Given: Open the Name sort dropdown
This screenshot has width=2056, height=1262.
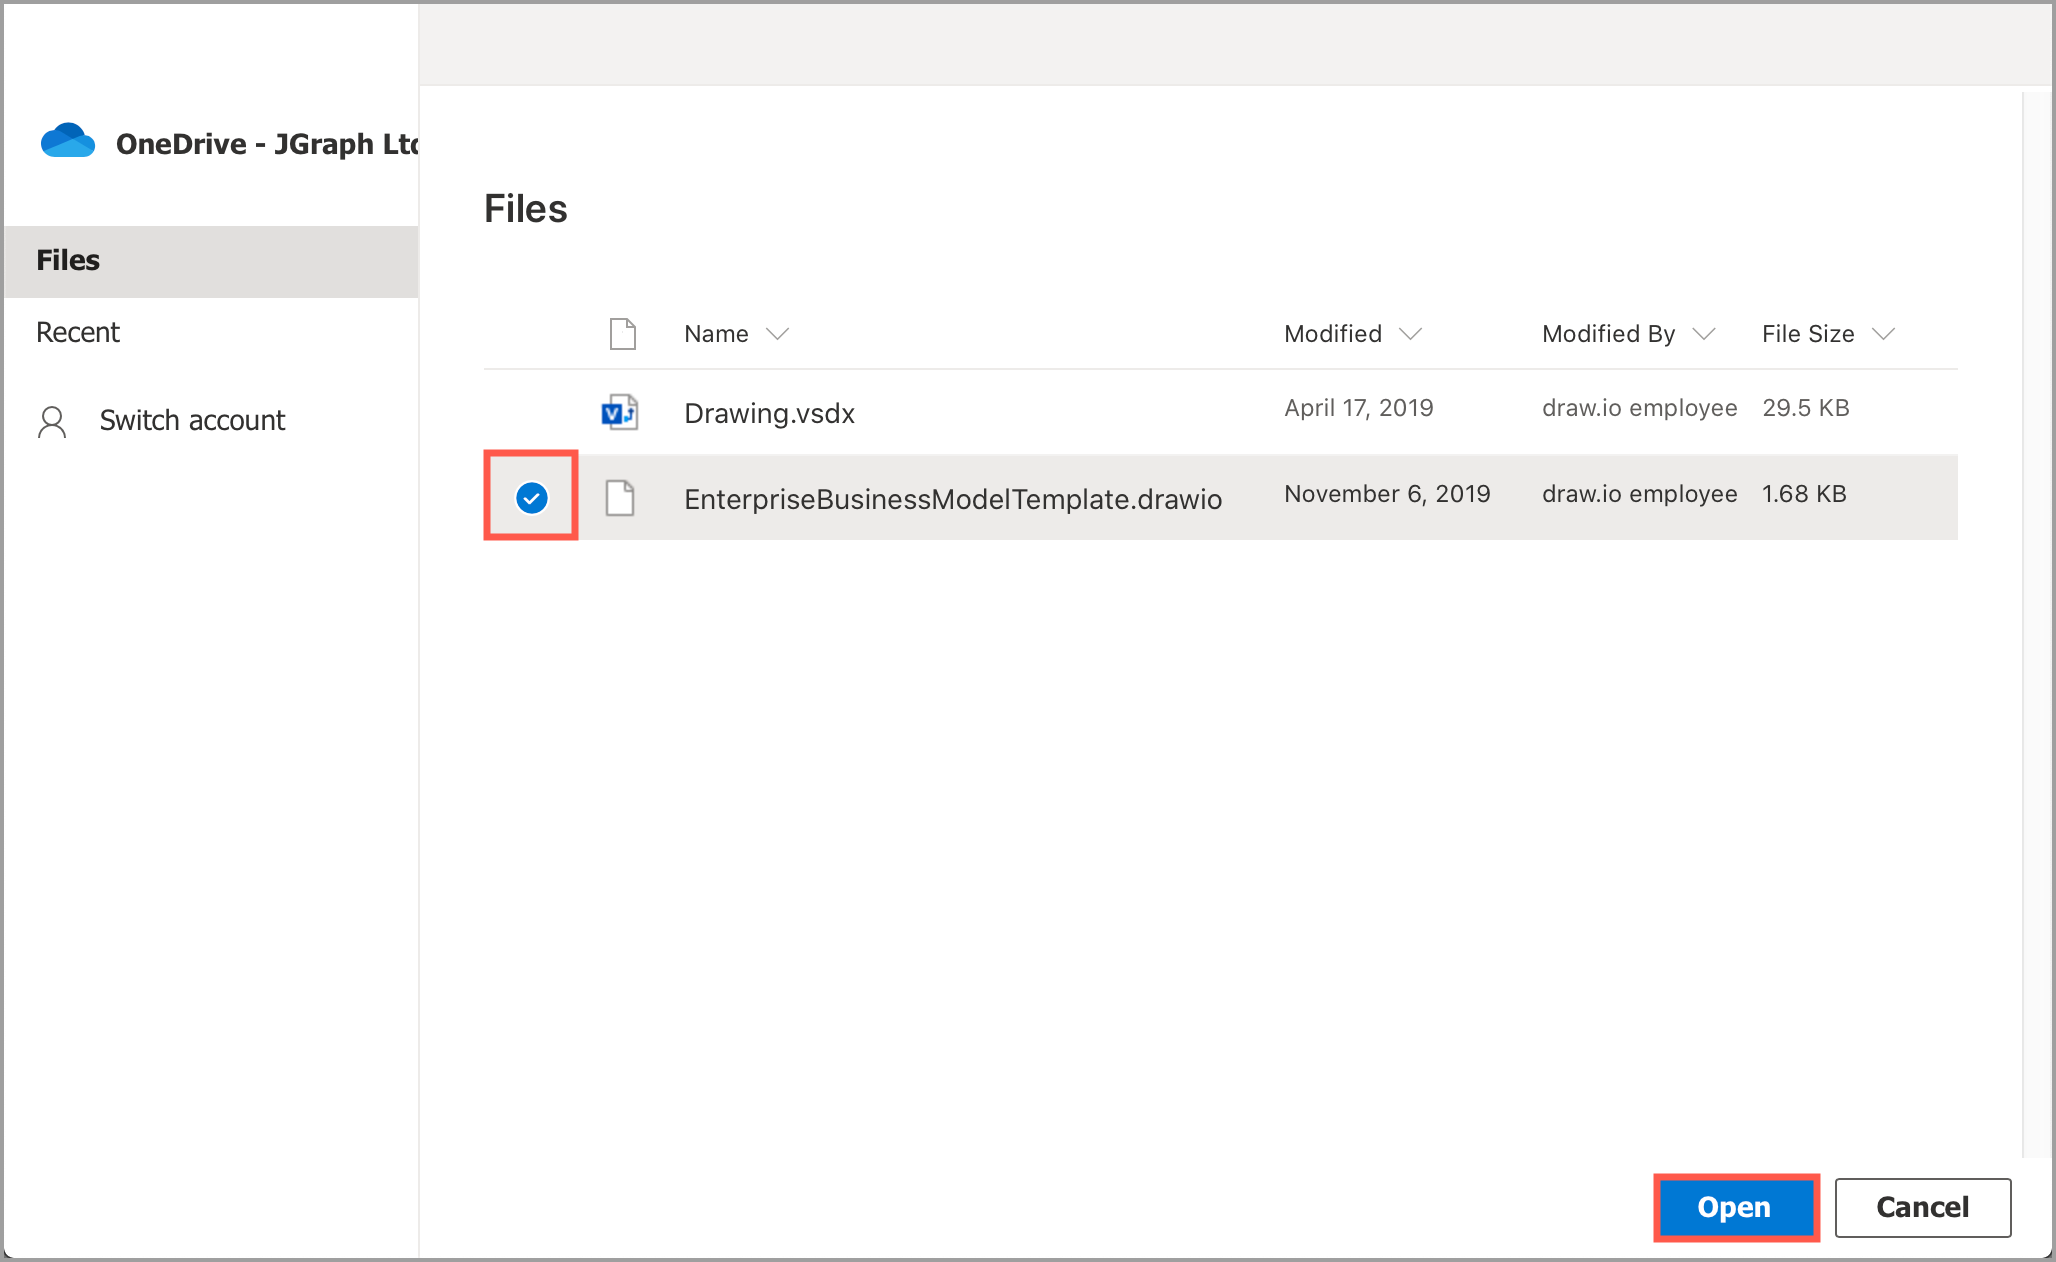Looking at the screenshot, I should point(780,334).
